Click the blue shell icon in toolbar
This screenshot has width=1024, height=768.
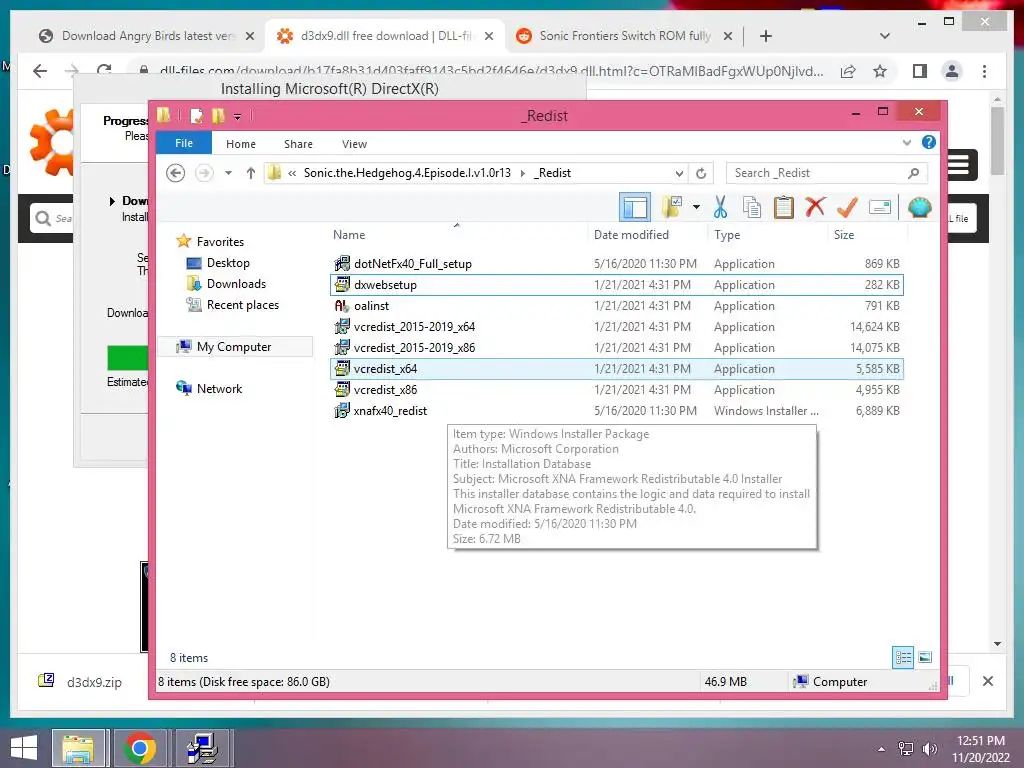[x=920, y=208]
